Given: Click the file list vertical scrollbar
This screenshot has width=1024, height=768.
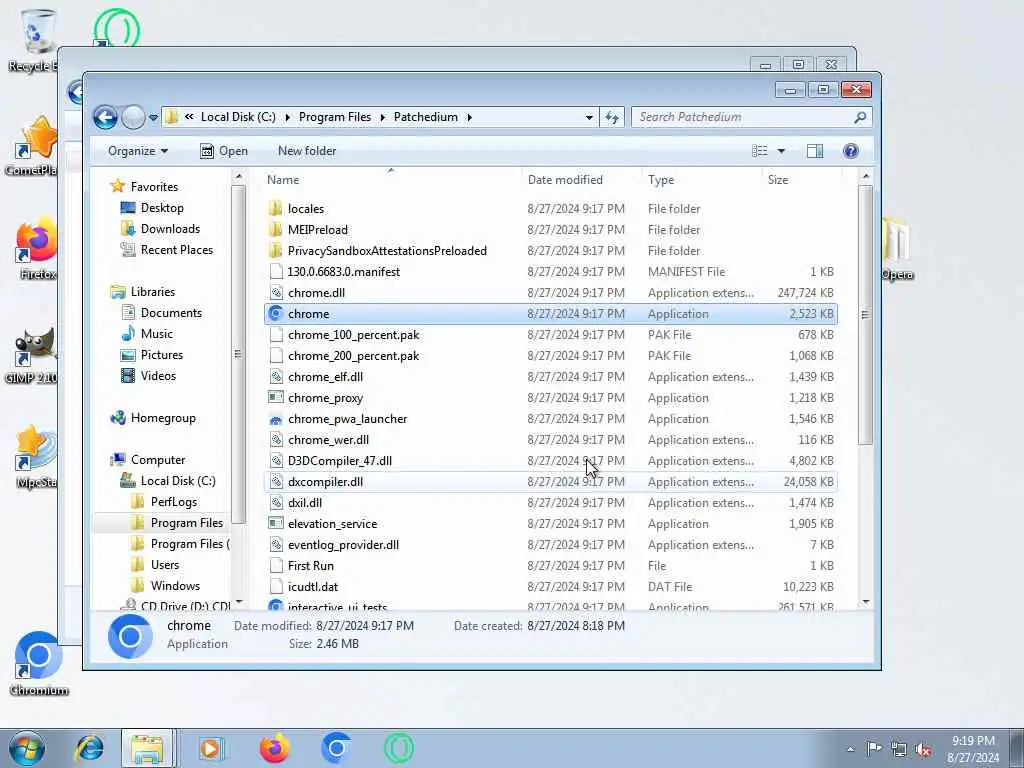Looking at the screenshot, I should pyautogui.click(x=865, y=315).
